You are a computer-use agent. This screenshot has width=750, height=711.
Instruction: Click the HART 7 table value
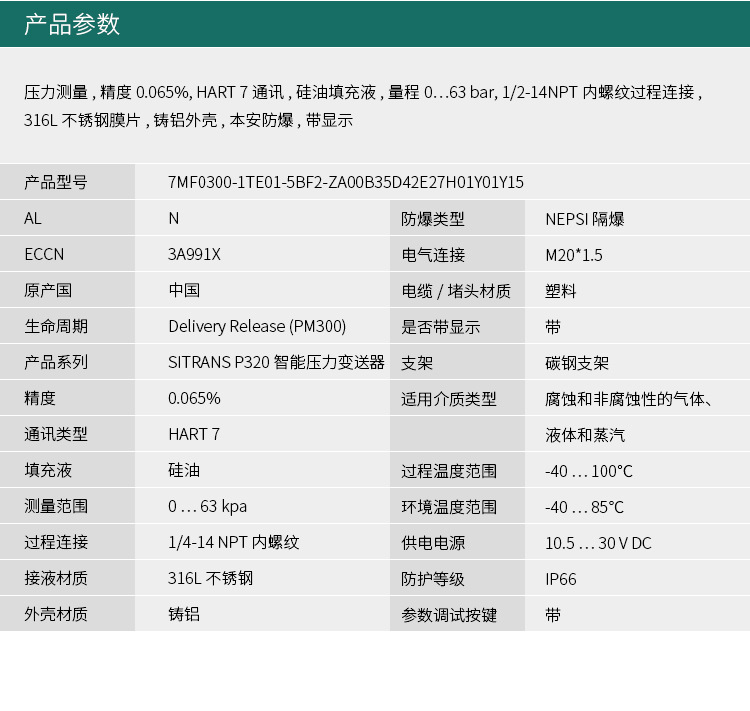click(x=194, y=434)
